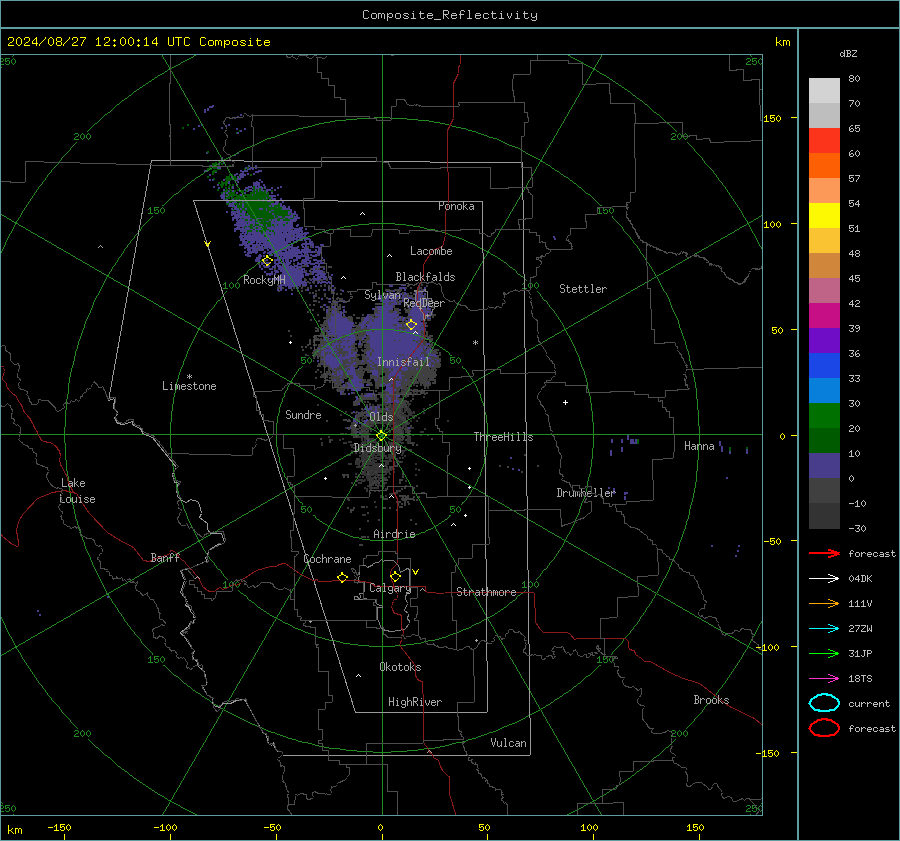Click the yellow diamond marker near RockyMH
Viewport: 900px width, 841px height.
pyautogui.click(x=267, y=261)
